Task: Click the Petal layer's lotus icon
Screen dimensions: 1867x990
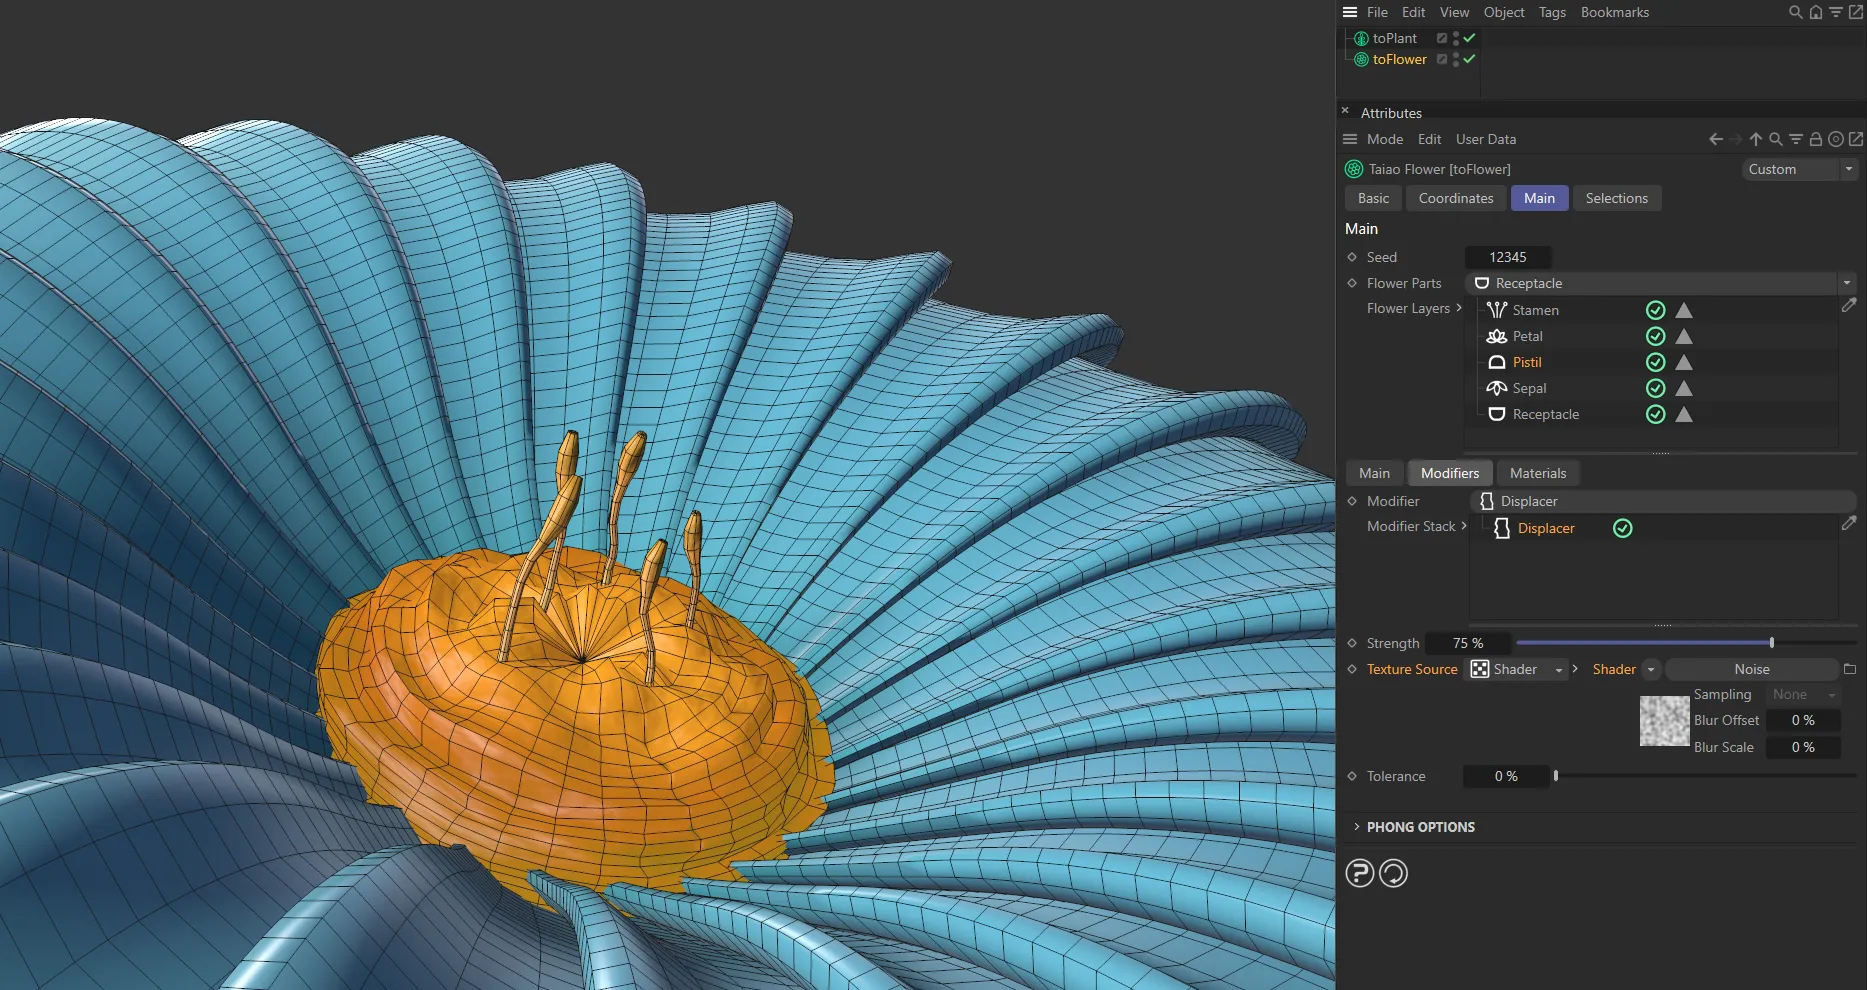Action: [x=1496, y=336]
